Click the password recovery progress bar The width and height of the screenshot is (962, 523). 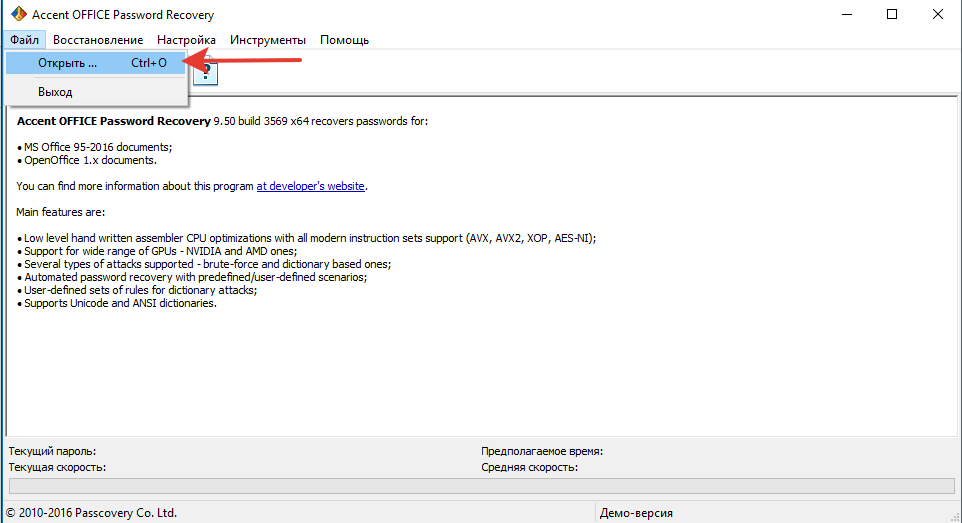click(x=480, y=486)
